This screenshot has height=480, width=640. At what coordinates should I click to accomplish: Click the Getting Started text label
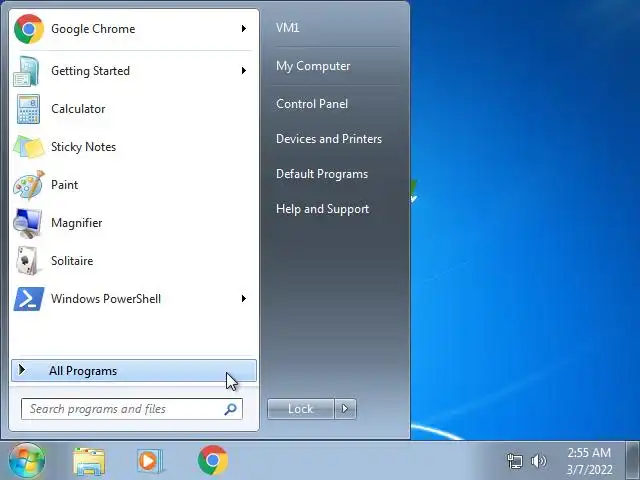click(x=91, y=71)
